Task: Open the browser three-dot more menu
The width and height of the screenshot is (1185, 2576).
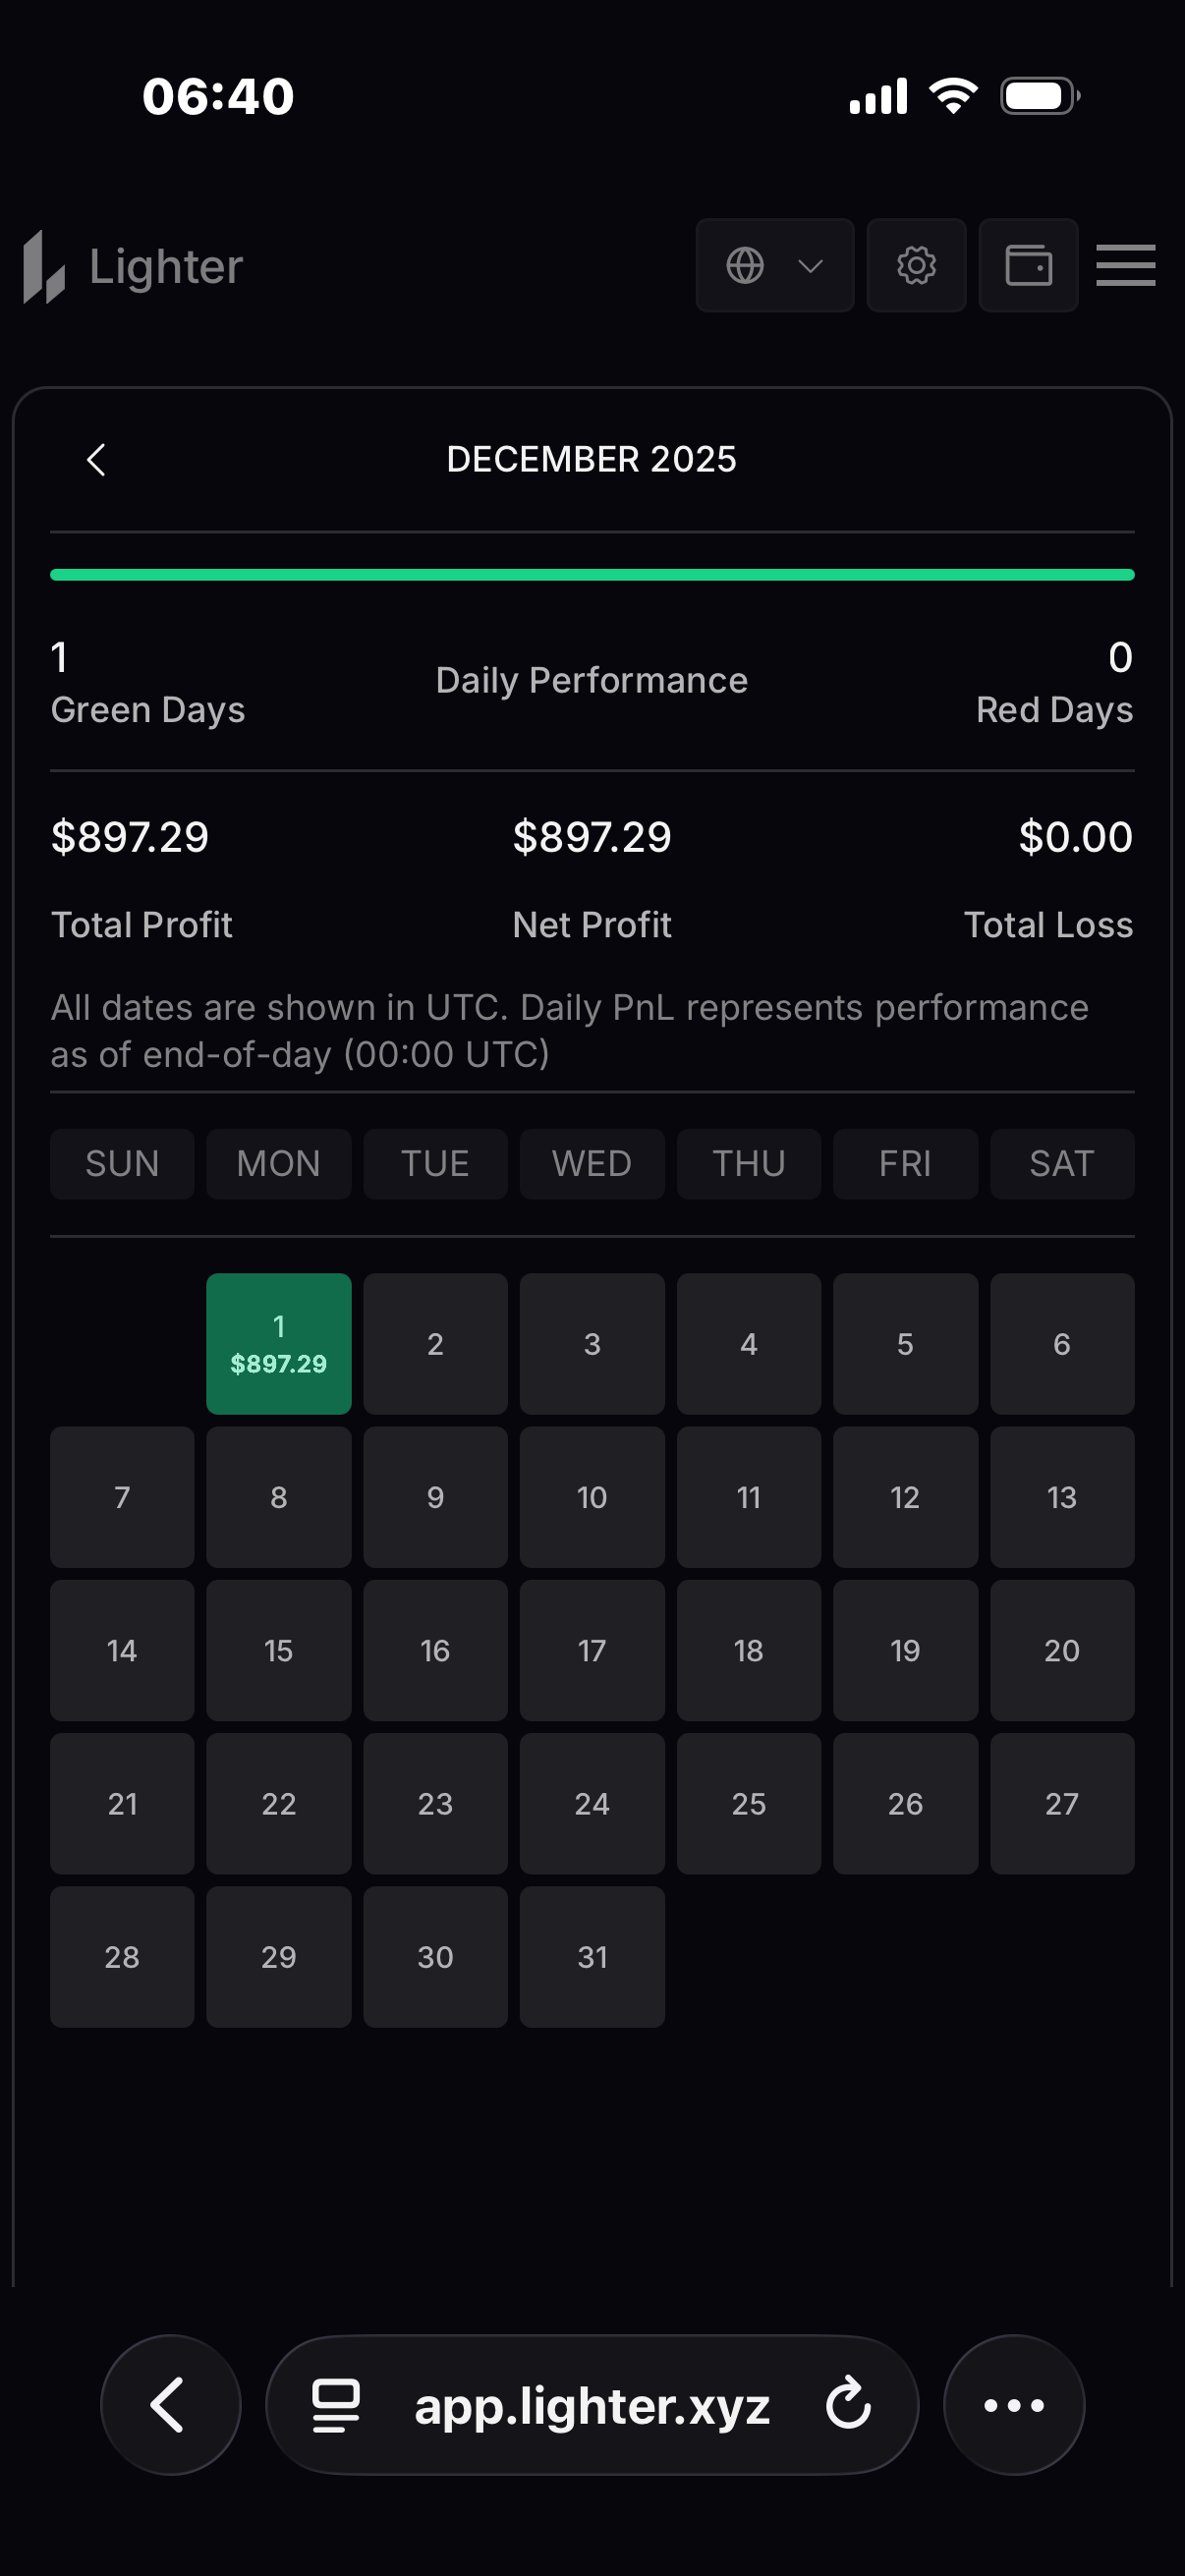Action: (x=1013, y=2404)
